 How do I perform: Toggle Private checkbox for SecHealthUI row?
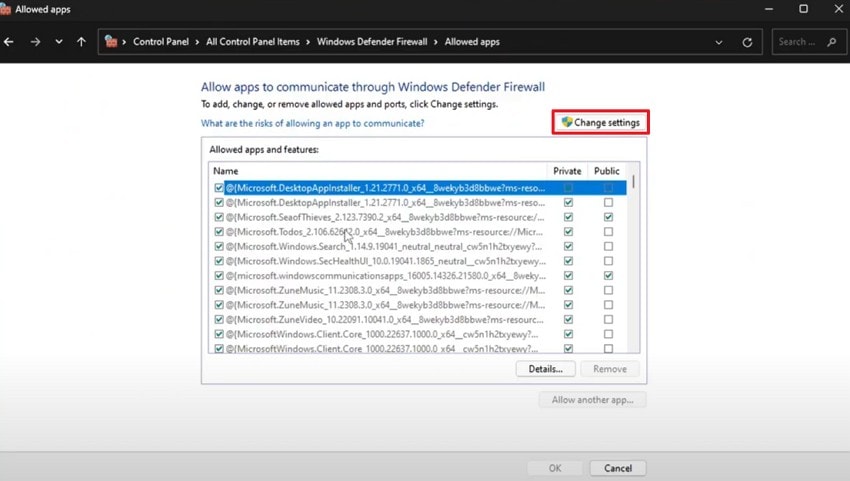[x=568, y=261]
